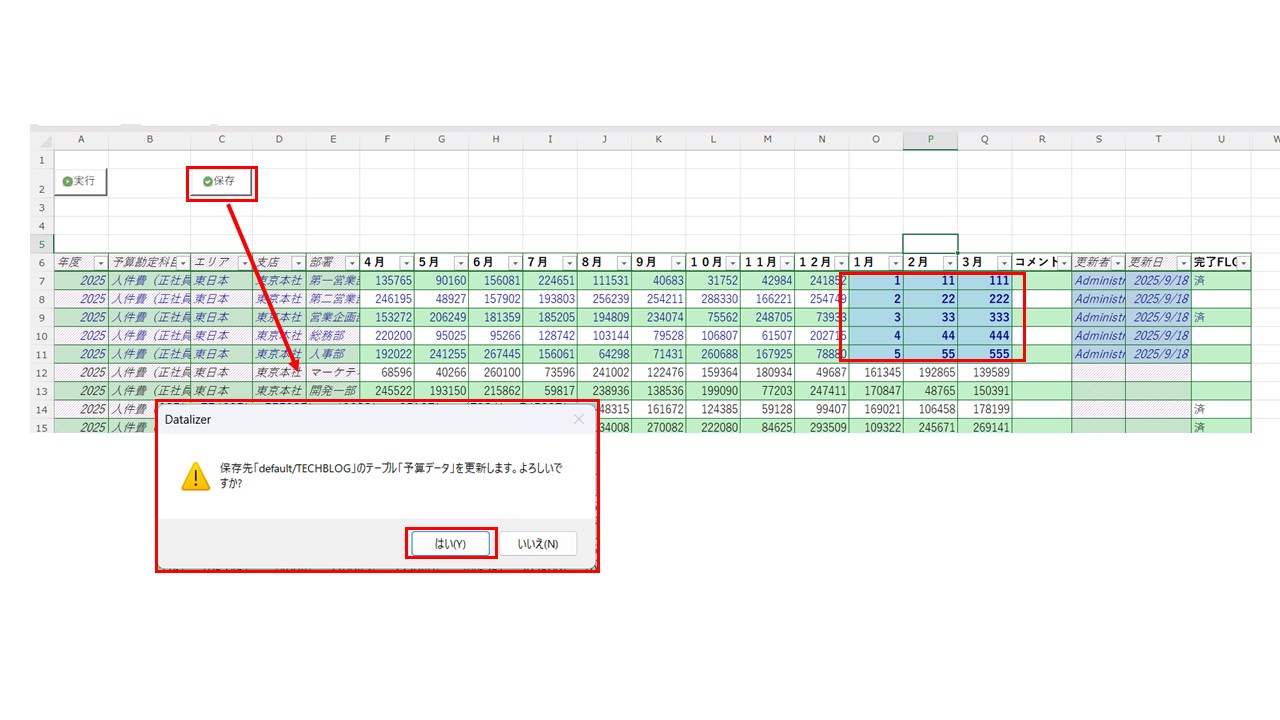This screenshot has width=1280, height=720.
Task: Click 第一営業 cell in 部署 column
Action: [333, 281]
